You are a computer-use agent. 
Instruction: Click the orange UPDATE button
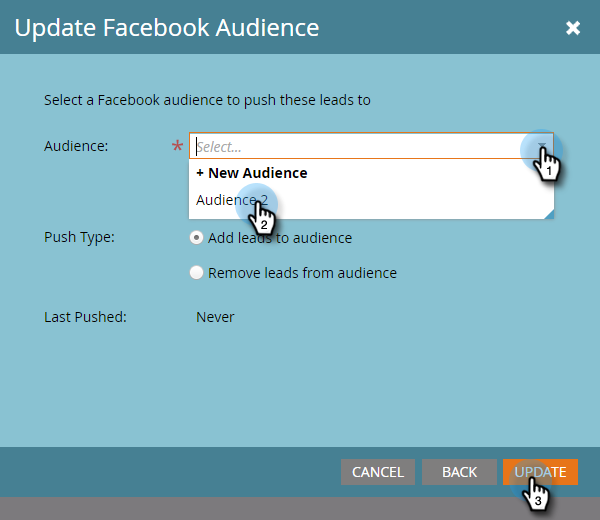[x=540, y=472]
